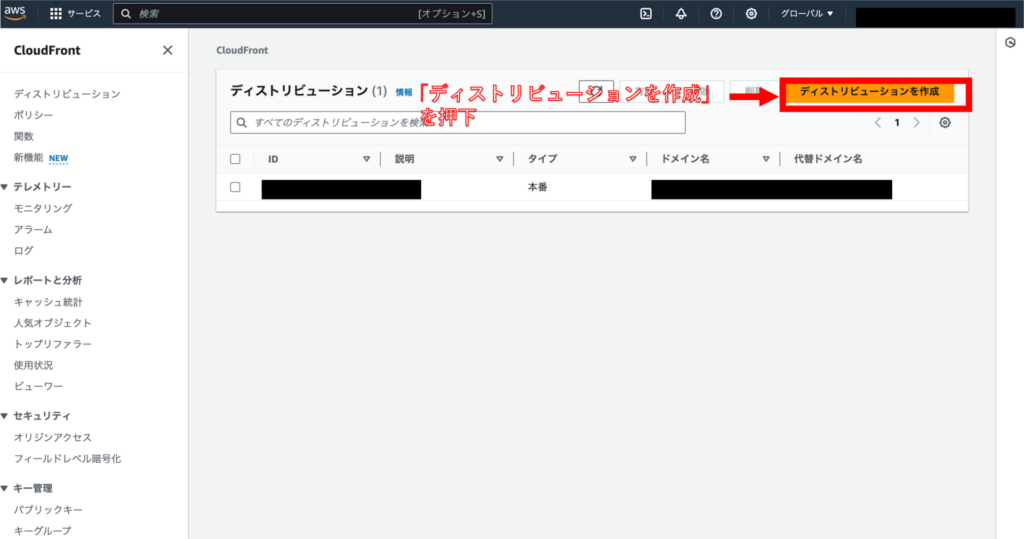
Task: Collapse the レポートと分析 section
Action: (5, 280)
